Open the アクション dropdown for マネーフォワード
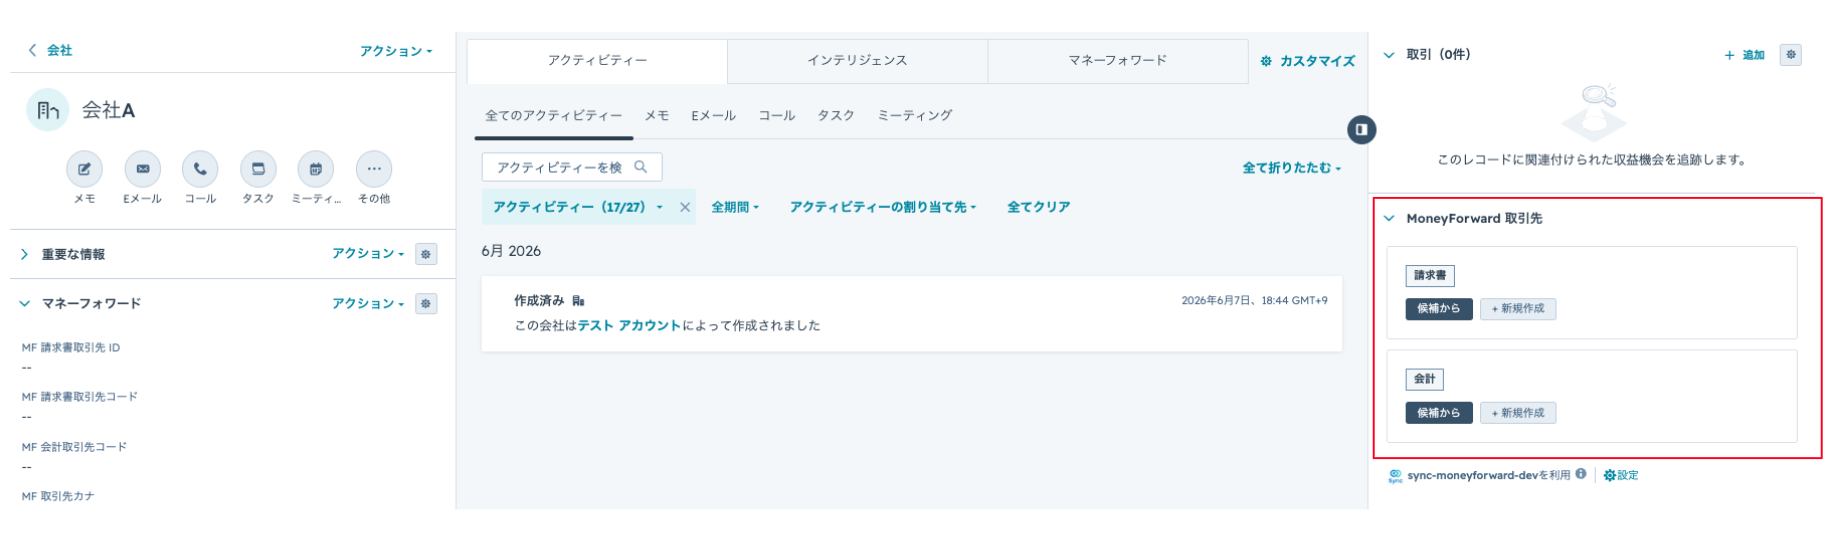Screen dimensions: 1840x534 click(x=369, y=303)
